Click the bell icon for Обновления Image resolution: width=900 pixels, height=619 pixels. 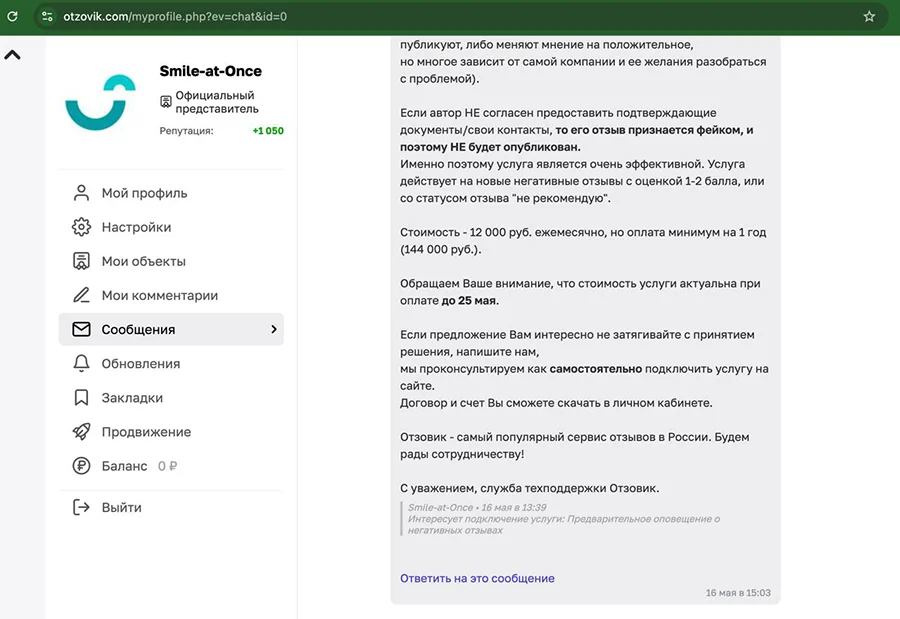click(x=82, y=363)
